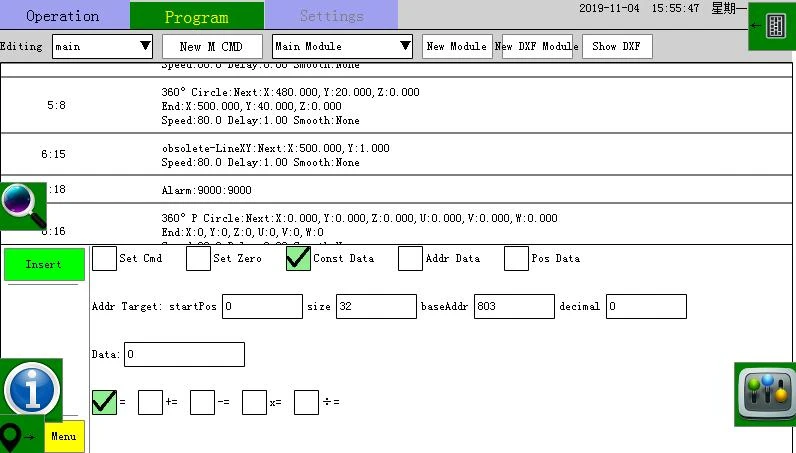
Task: Click the blue info icon
Action: tap(31, 390)
